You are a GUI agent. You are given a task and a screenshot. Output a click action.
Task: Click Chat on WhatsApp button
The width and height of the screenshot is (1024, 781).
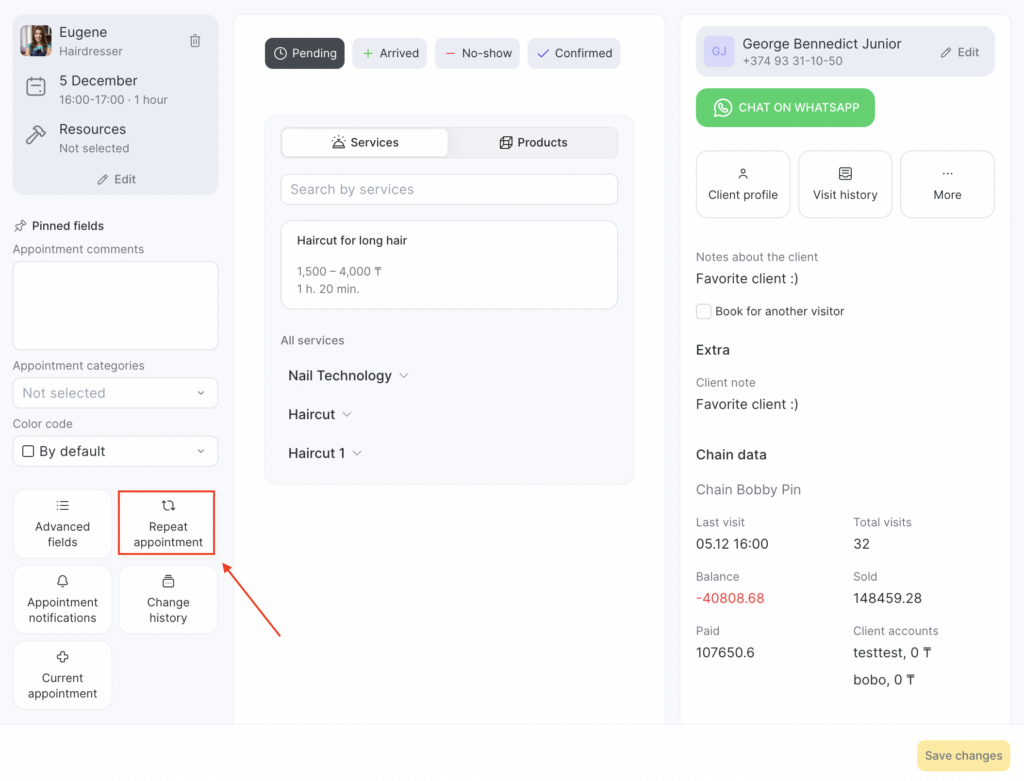785,108
